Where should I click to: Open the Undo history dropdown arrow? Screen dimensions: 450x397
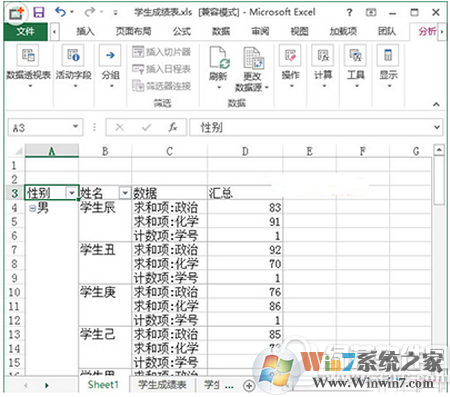click(72, 12)
